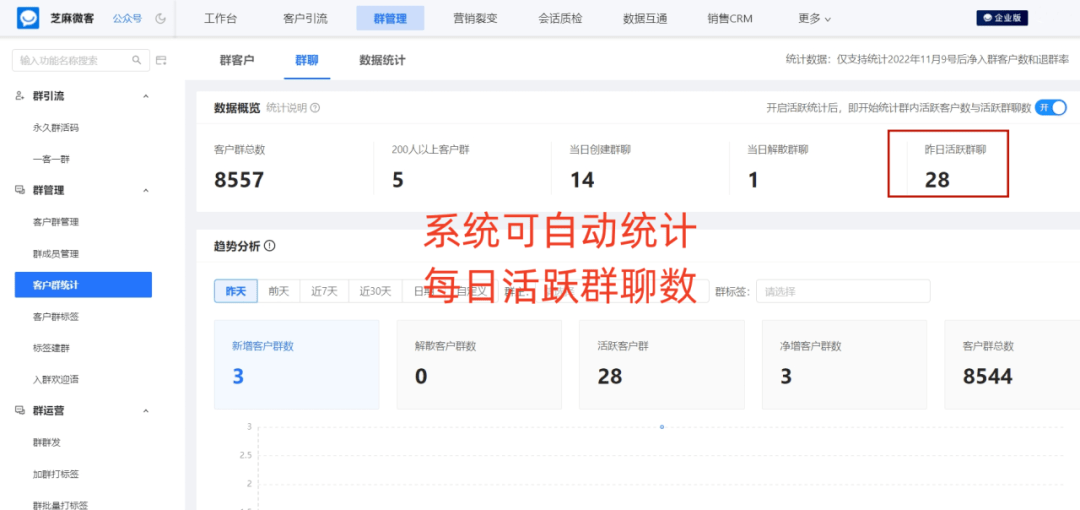
Task: Toggle dark mode with the moon icon
Action: click(x=161, y=18)
